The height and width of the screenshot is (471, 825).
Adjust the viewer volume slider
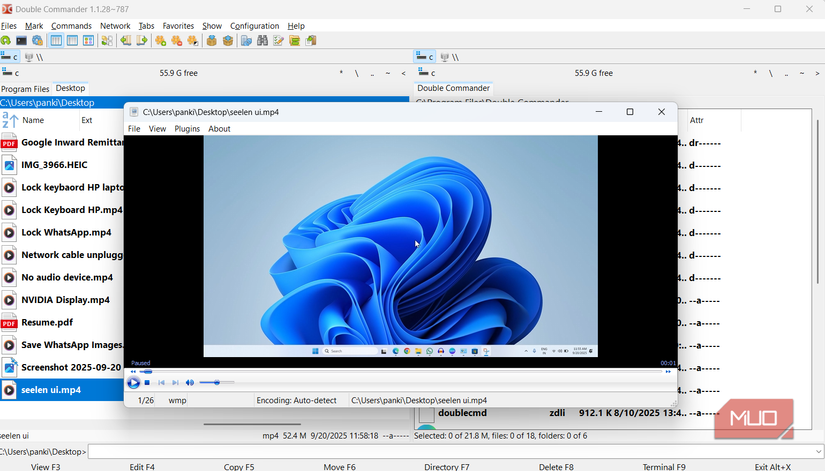tap(217, 383)
